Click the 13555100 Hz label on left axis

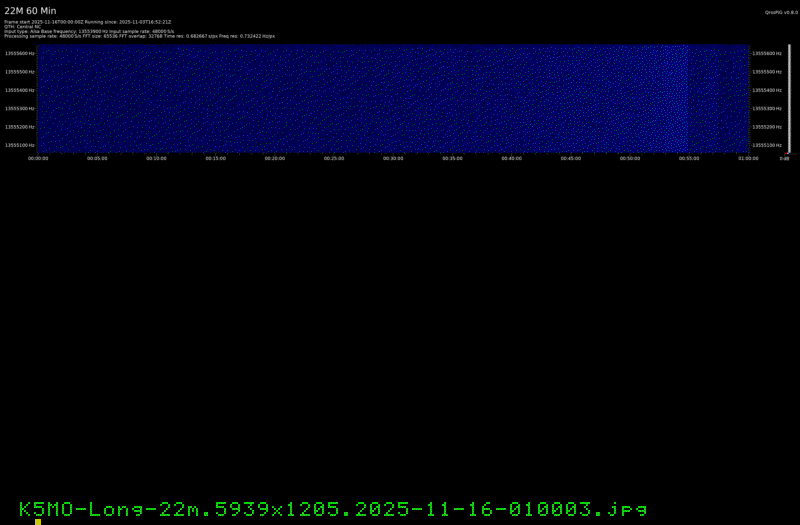(20, 145)
